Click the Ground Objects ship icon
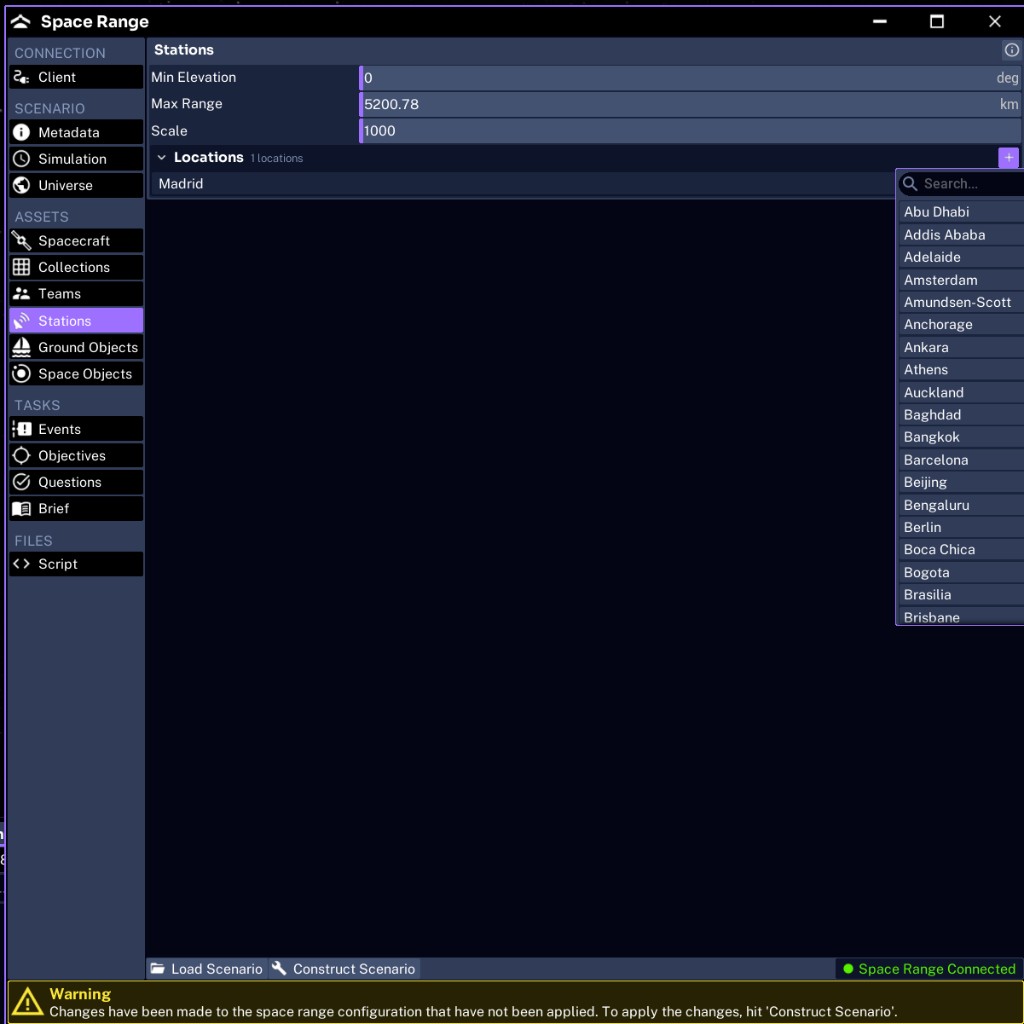This screenshot has height=1024, width=1024. (x=22, y=347)
